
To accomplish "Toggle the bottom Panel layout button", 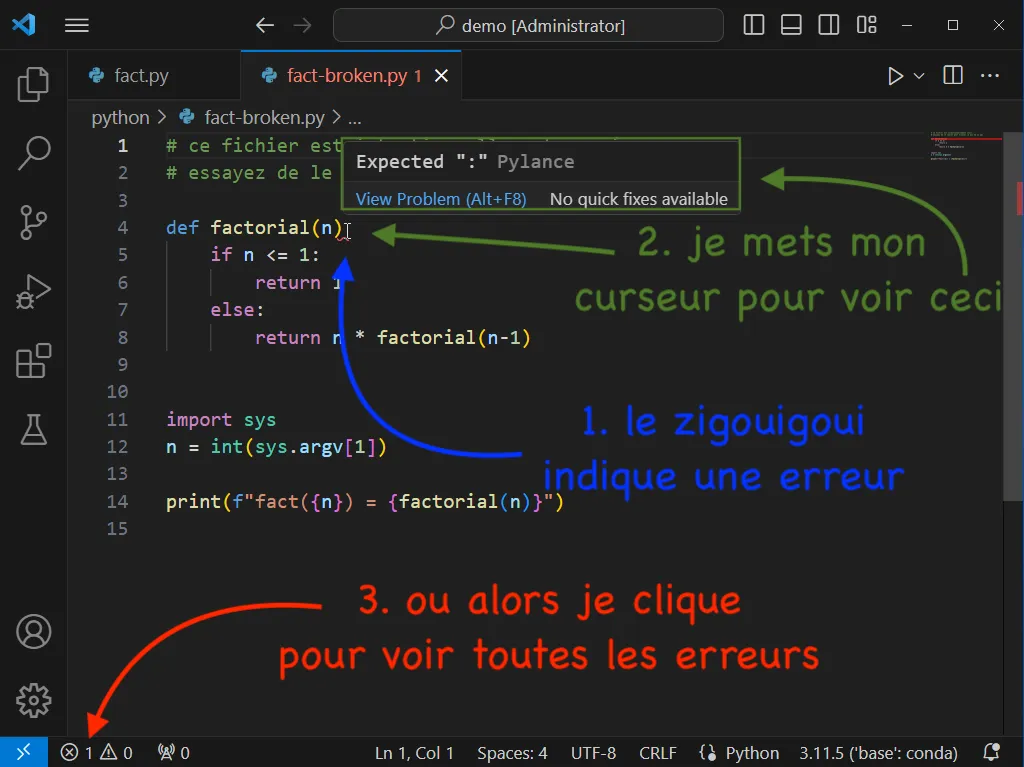I will (x=791, y=25).
